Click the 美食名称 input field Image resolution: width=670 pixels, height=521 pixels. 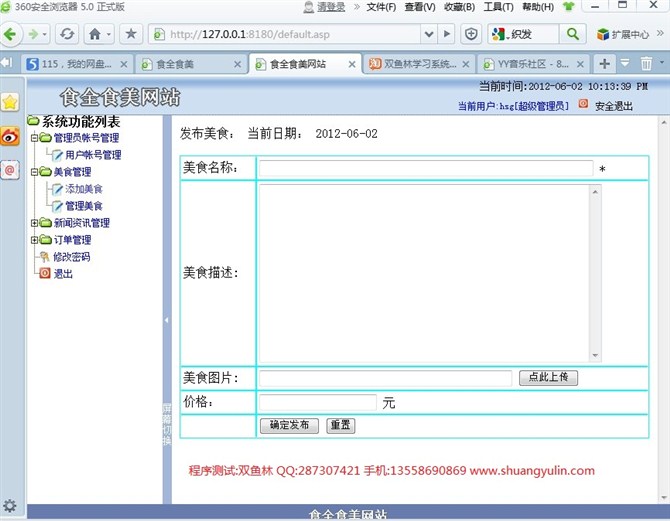pos(426,168)
